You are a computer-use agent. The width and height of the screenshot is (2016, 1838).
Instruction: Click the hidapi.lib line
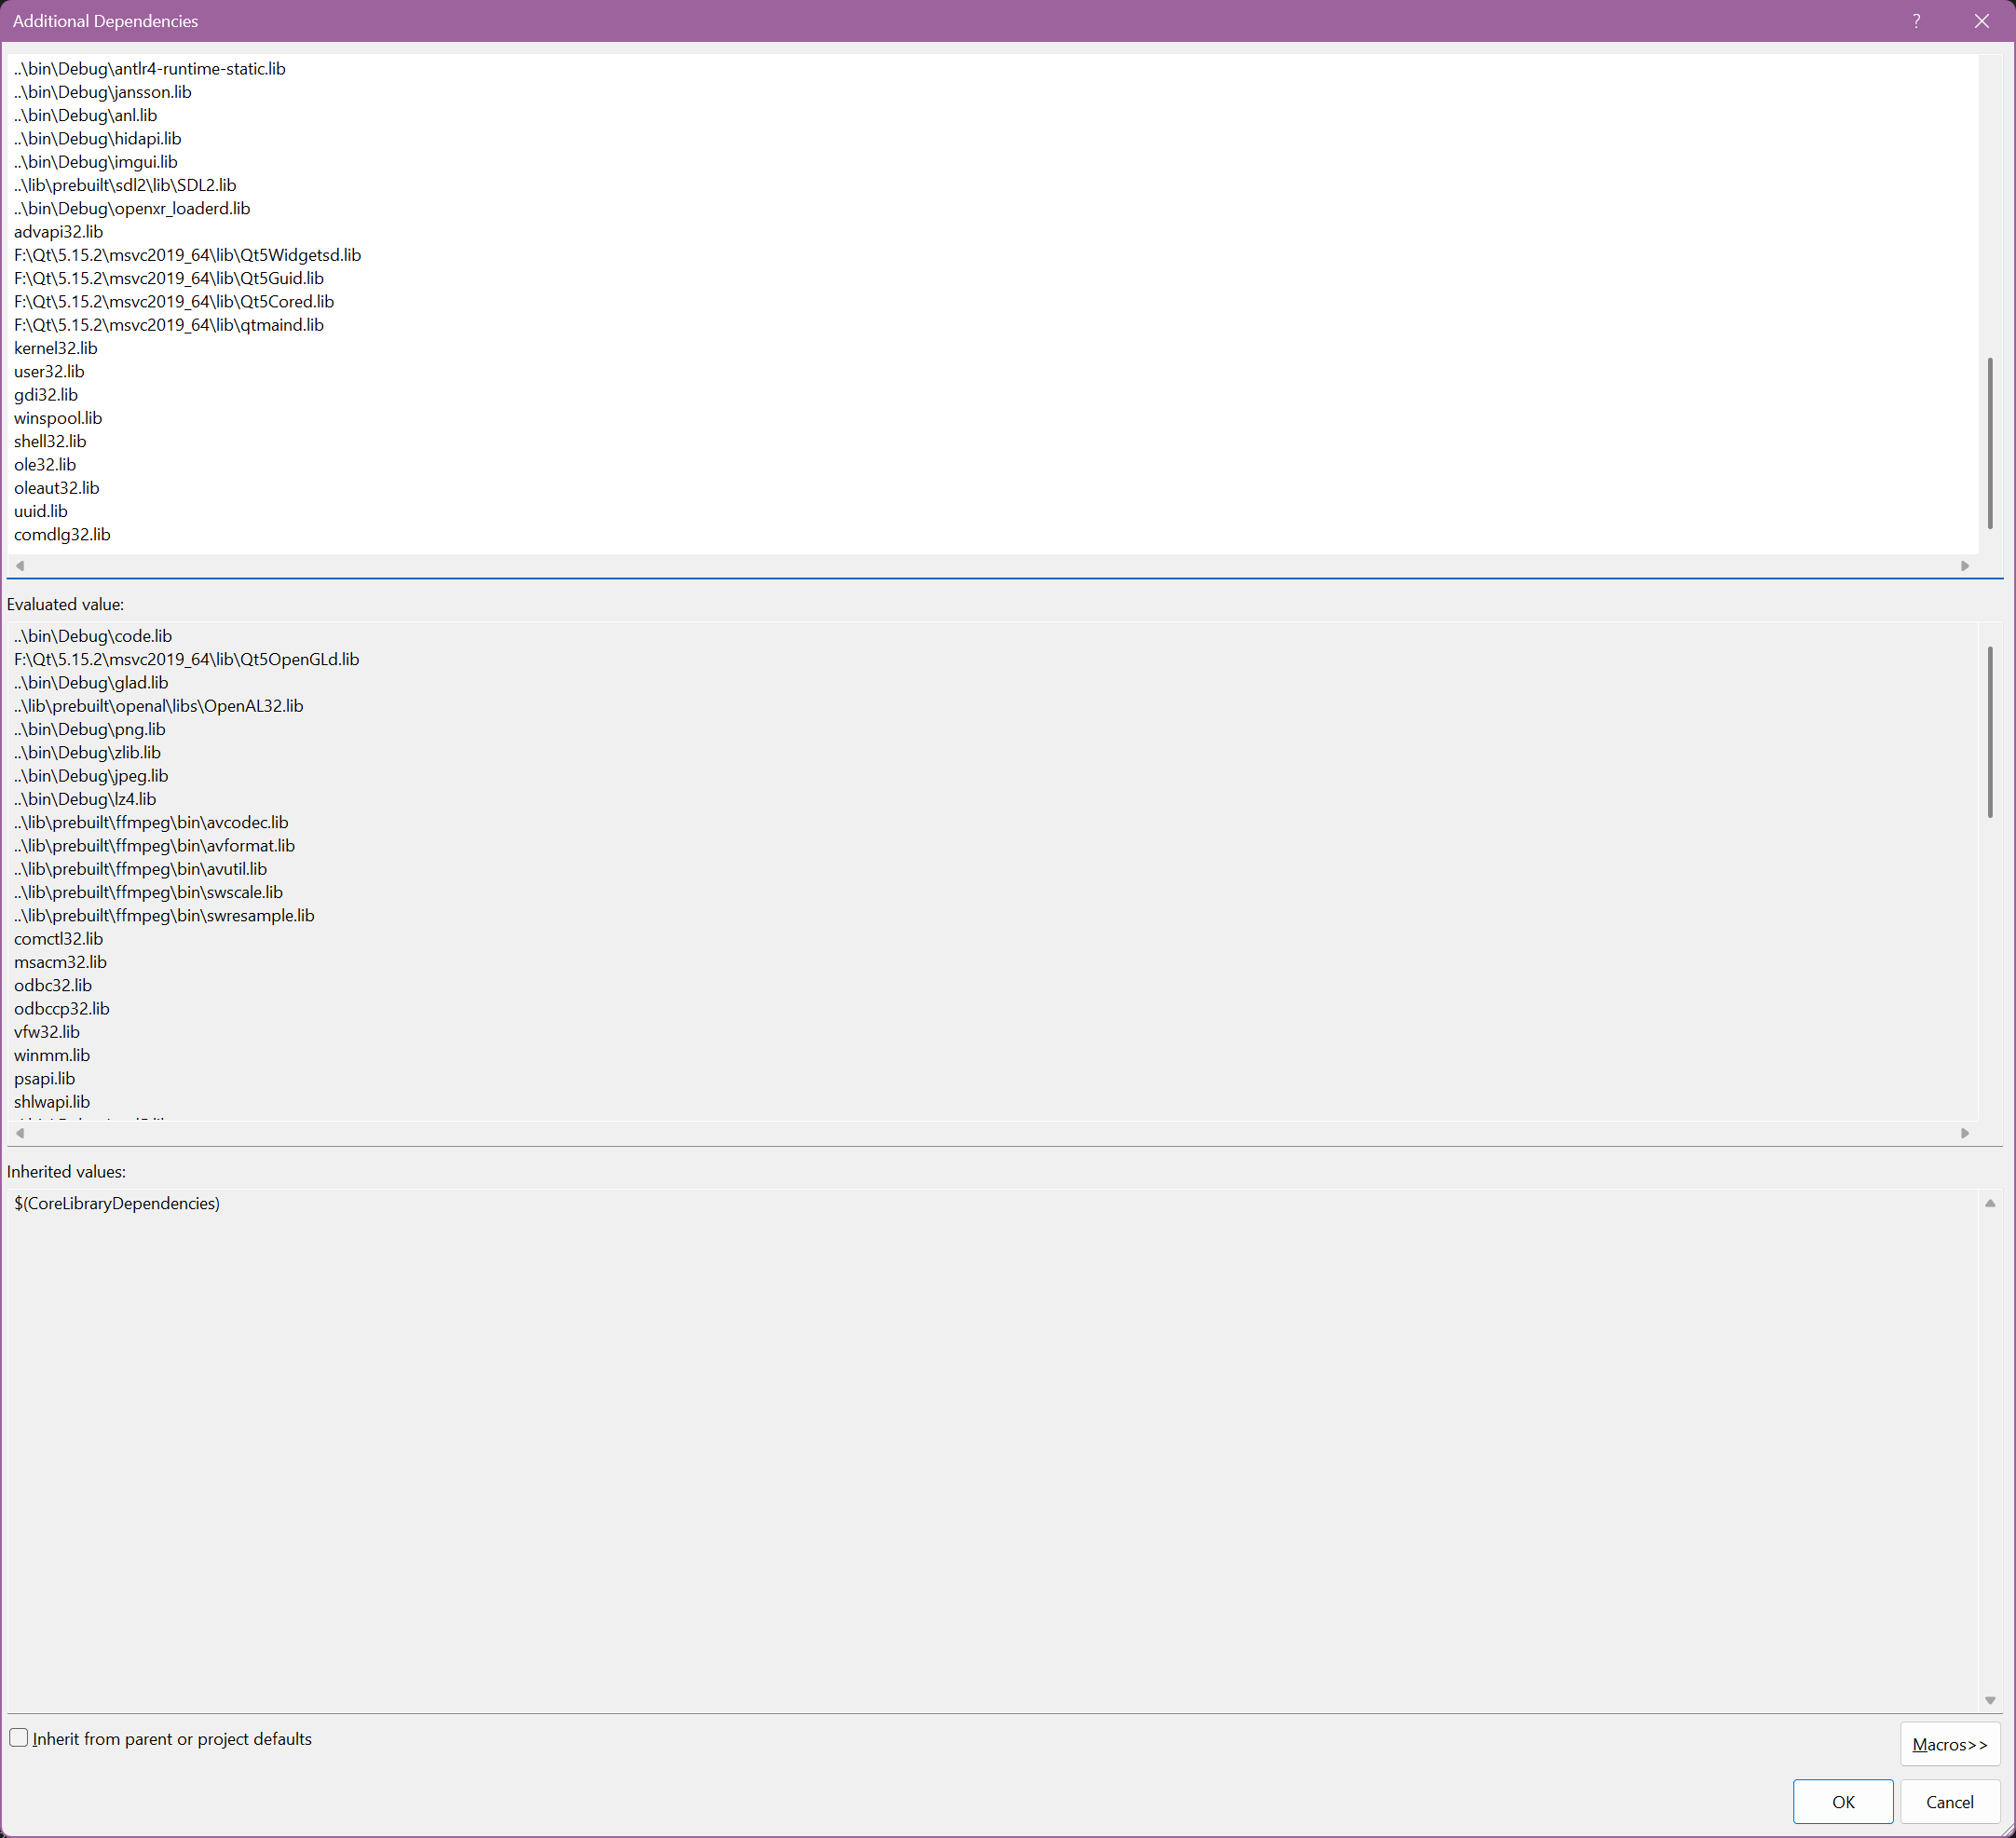98,138
